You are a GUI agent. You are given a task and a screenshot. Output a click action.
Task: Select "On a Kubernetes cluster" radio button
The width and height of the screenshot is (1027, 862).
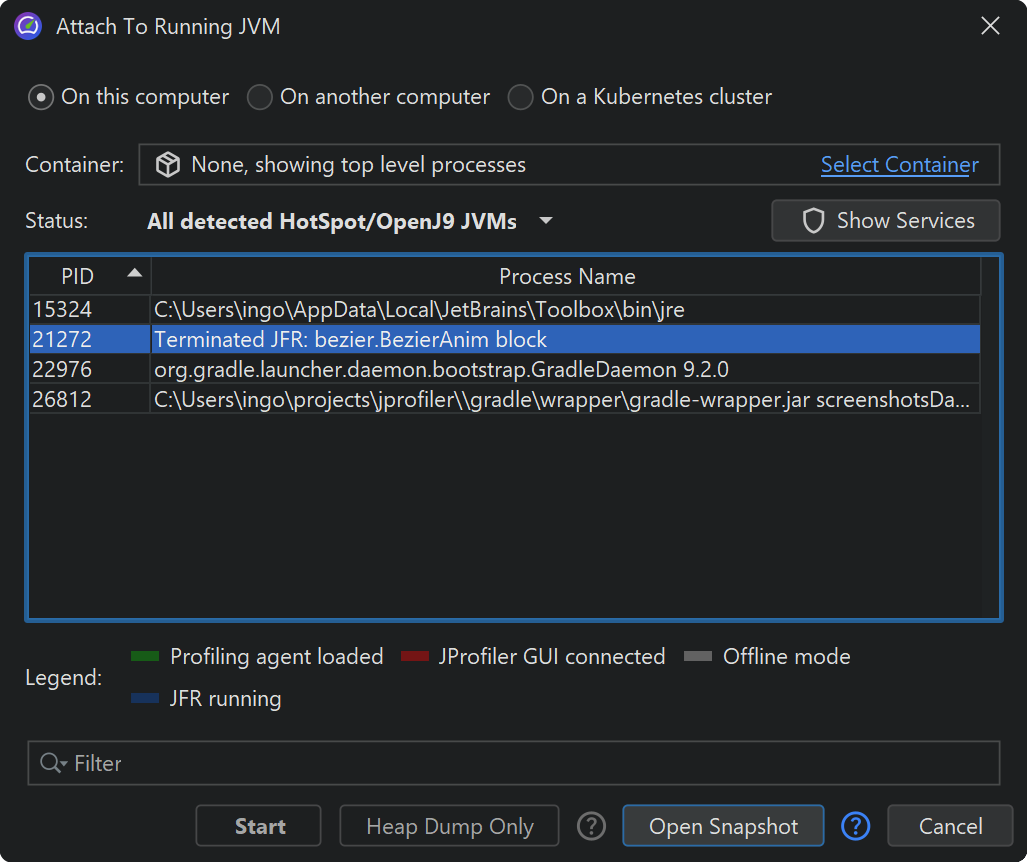(520, 97)
